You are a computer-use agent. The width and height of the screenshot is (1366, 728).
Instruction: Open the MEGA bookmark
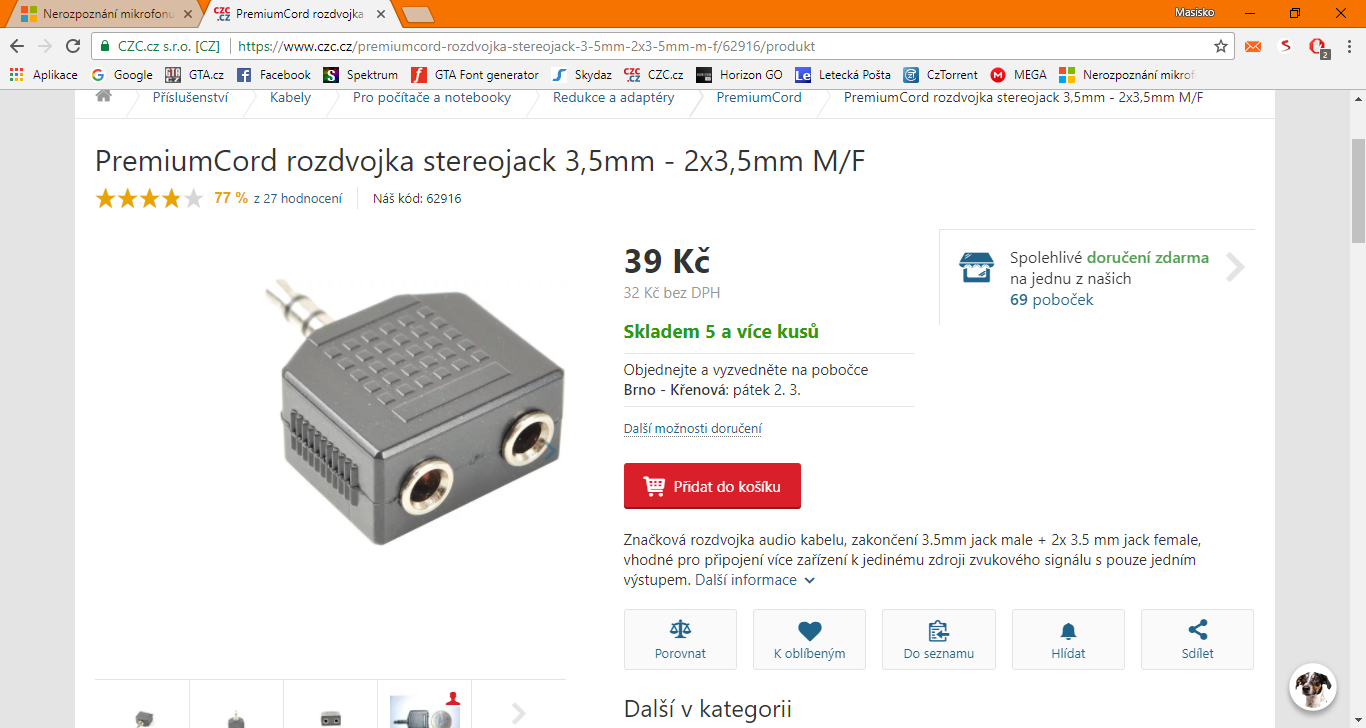[1018, 75]
